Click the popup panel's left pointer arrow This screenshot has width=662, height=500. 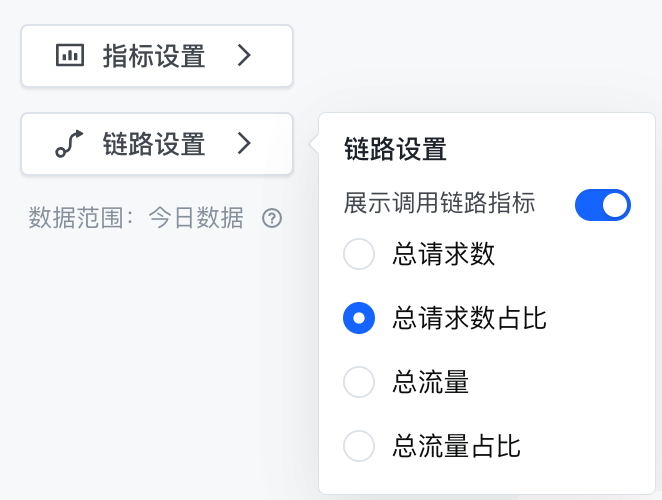[314, 146]
